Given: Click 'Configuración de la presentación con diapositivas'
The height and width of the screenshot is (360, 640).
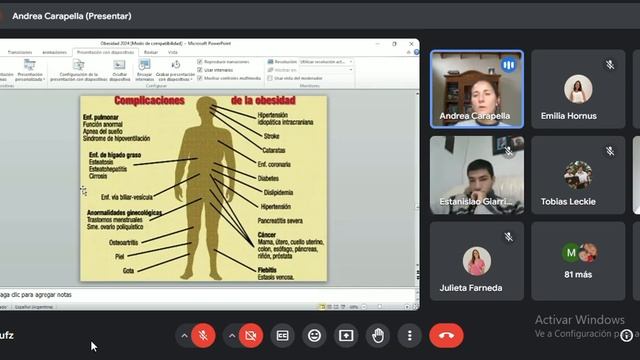Looking at the screenshot, I should (x=78, y=70).
